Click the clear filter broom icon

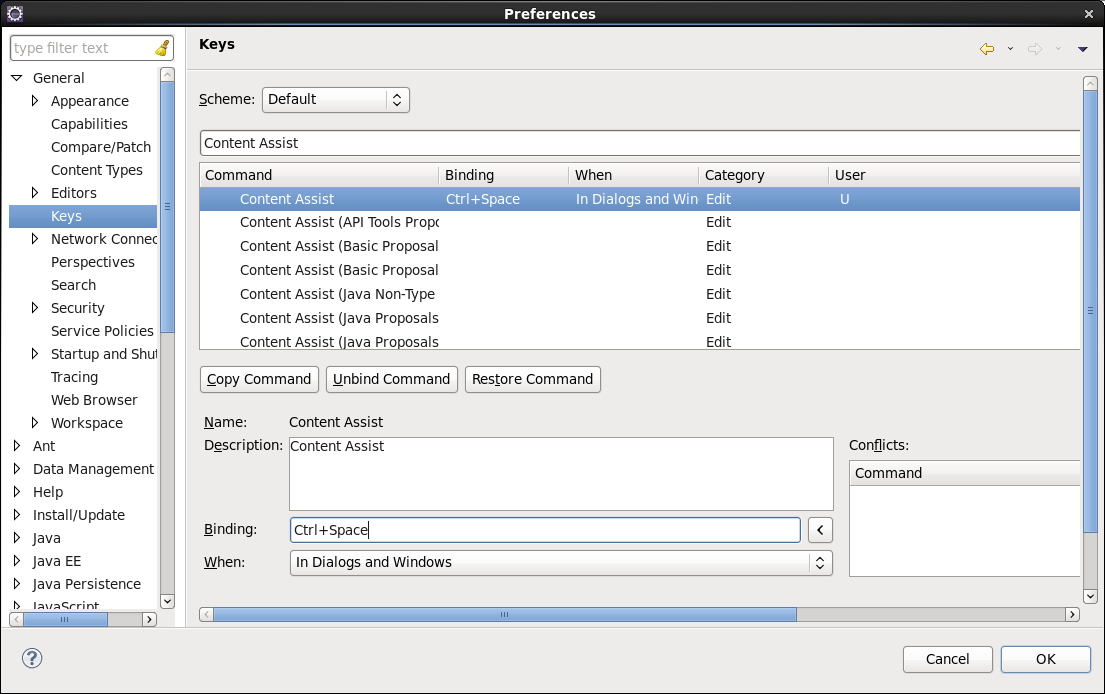162,48
